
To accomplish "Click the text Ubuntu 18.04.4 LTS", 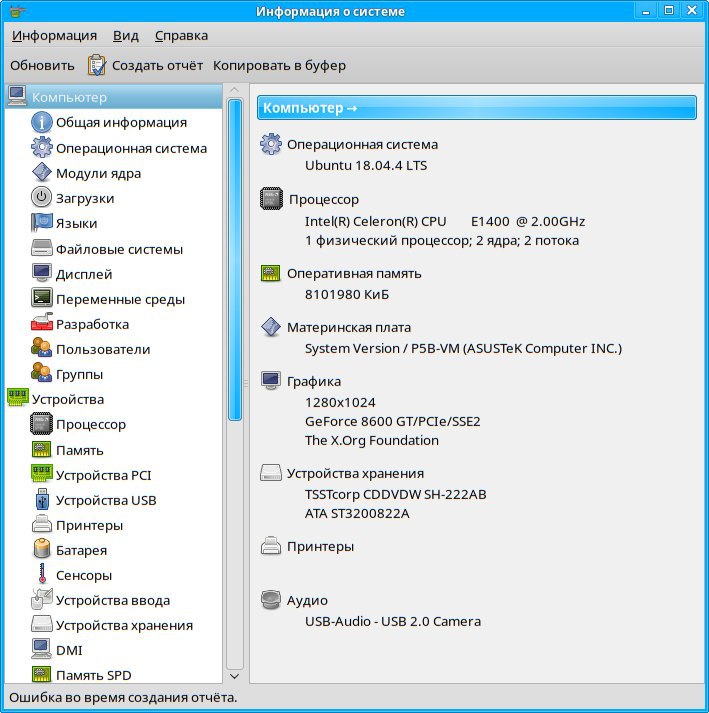I will coord(366,166).
